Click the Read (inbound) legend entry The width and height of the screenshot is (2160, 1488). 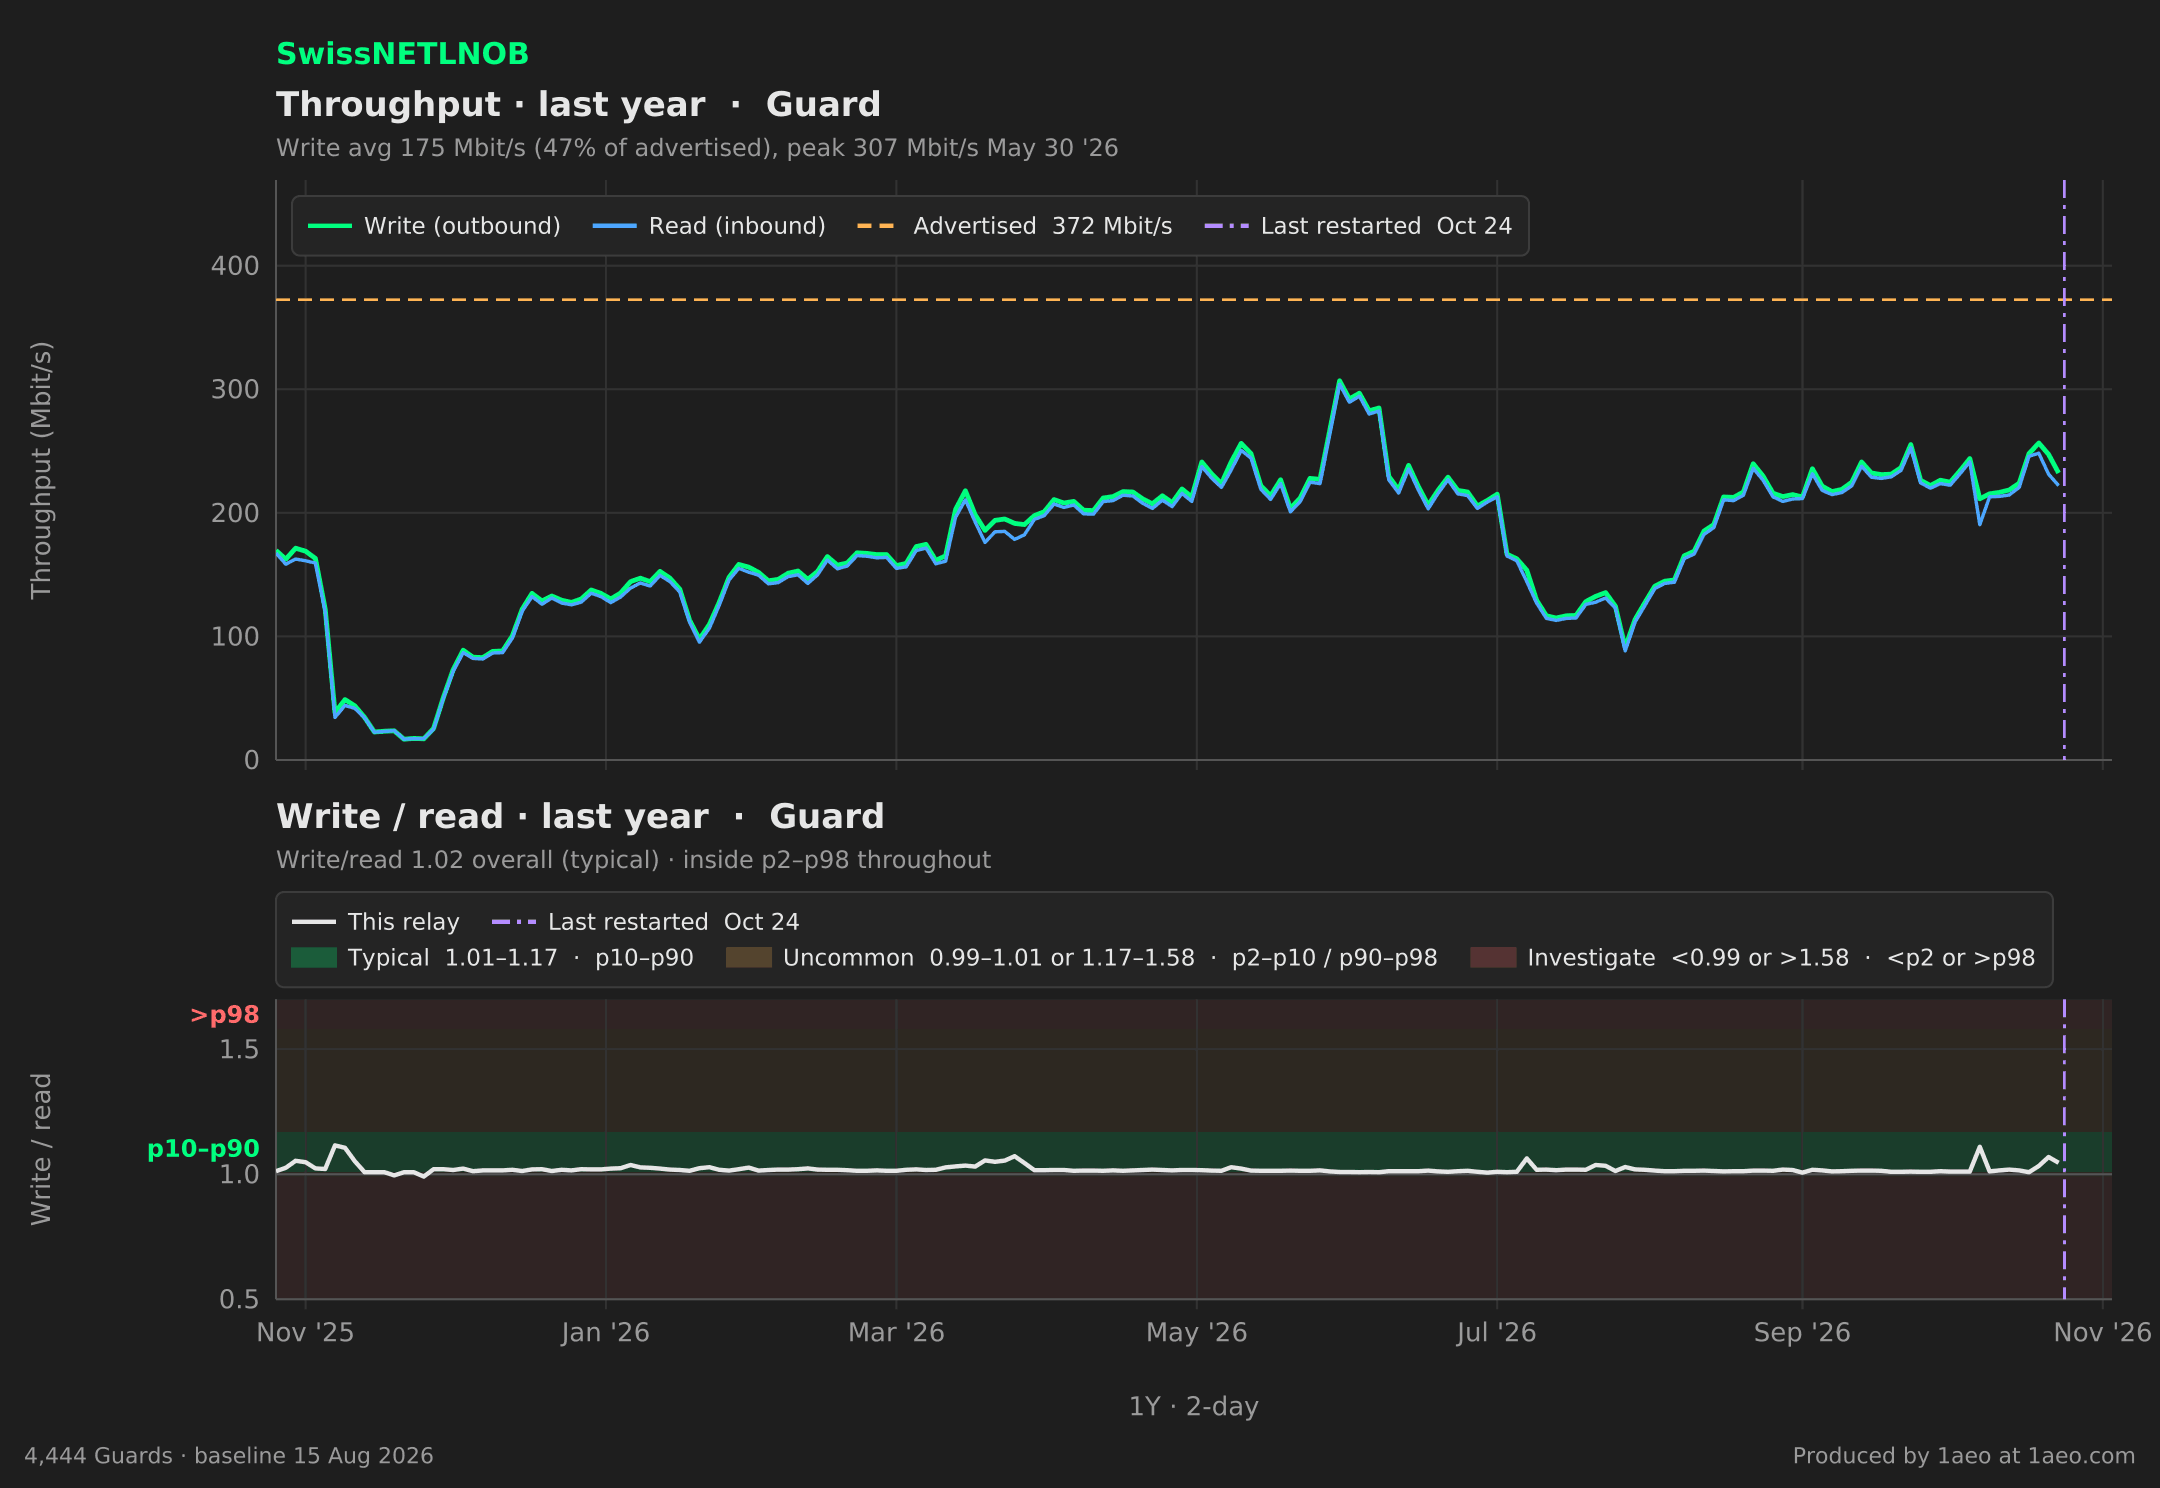(x=709, y=226)
